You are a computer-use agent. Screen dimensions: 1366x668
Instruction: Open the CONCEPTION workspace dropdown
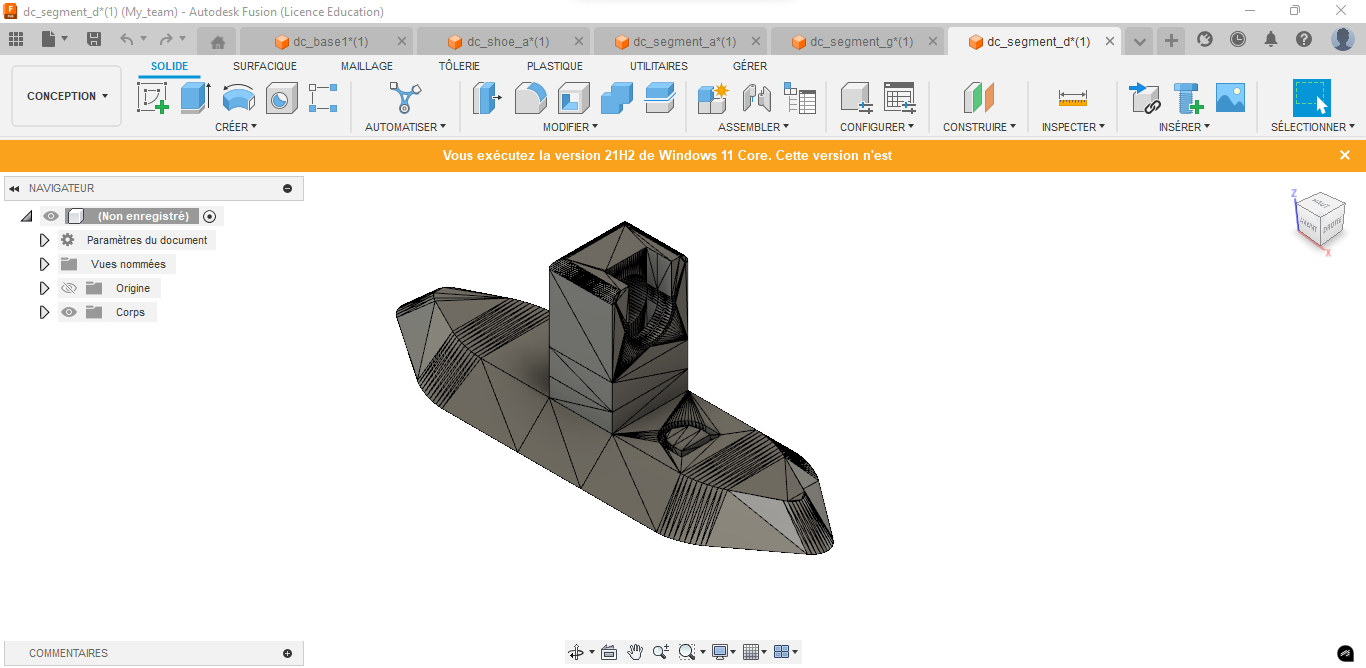[67, 96]
